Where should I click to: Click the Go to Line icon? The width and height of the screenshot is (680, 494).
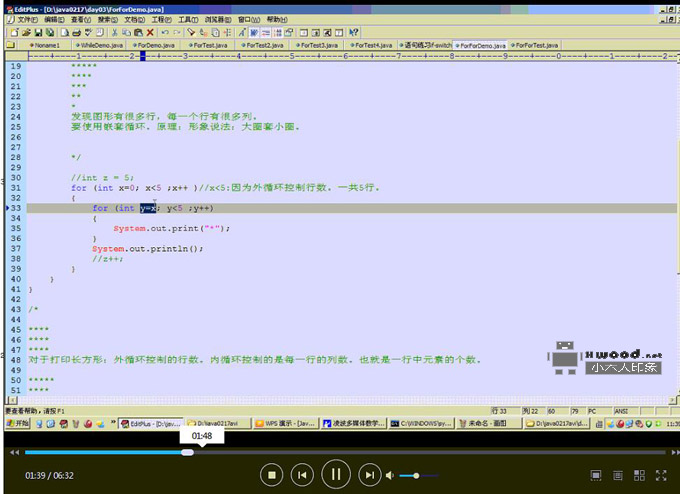pyautogui.click(x=227, y=33)
